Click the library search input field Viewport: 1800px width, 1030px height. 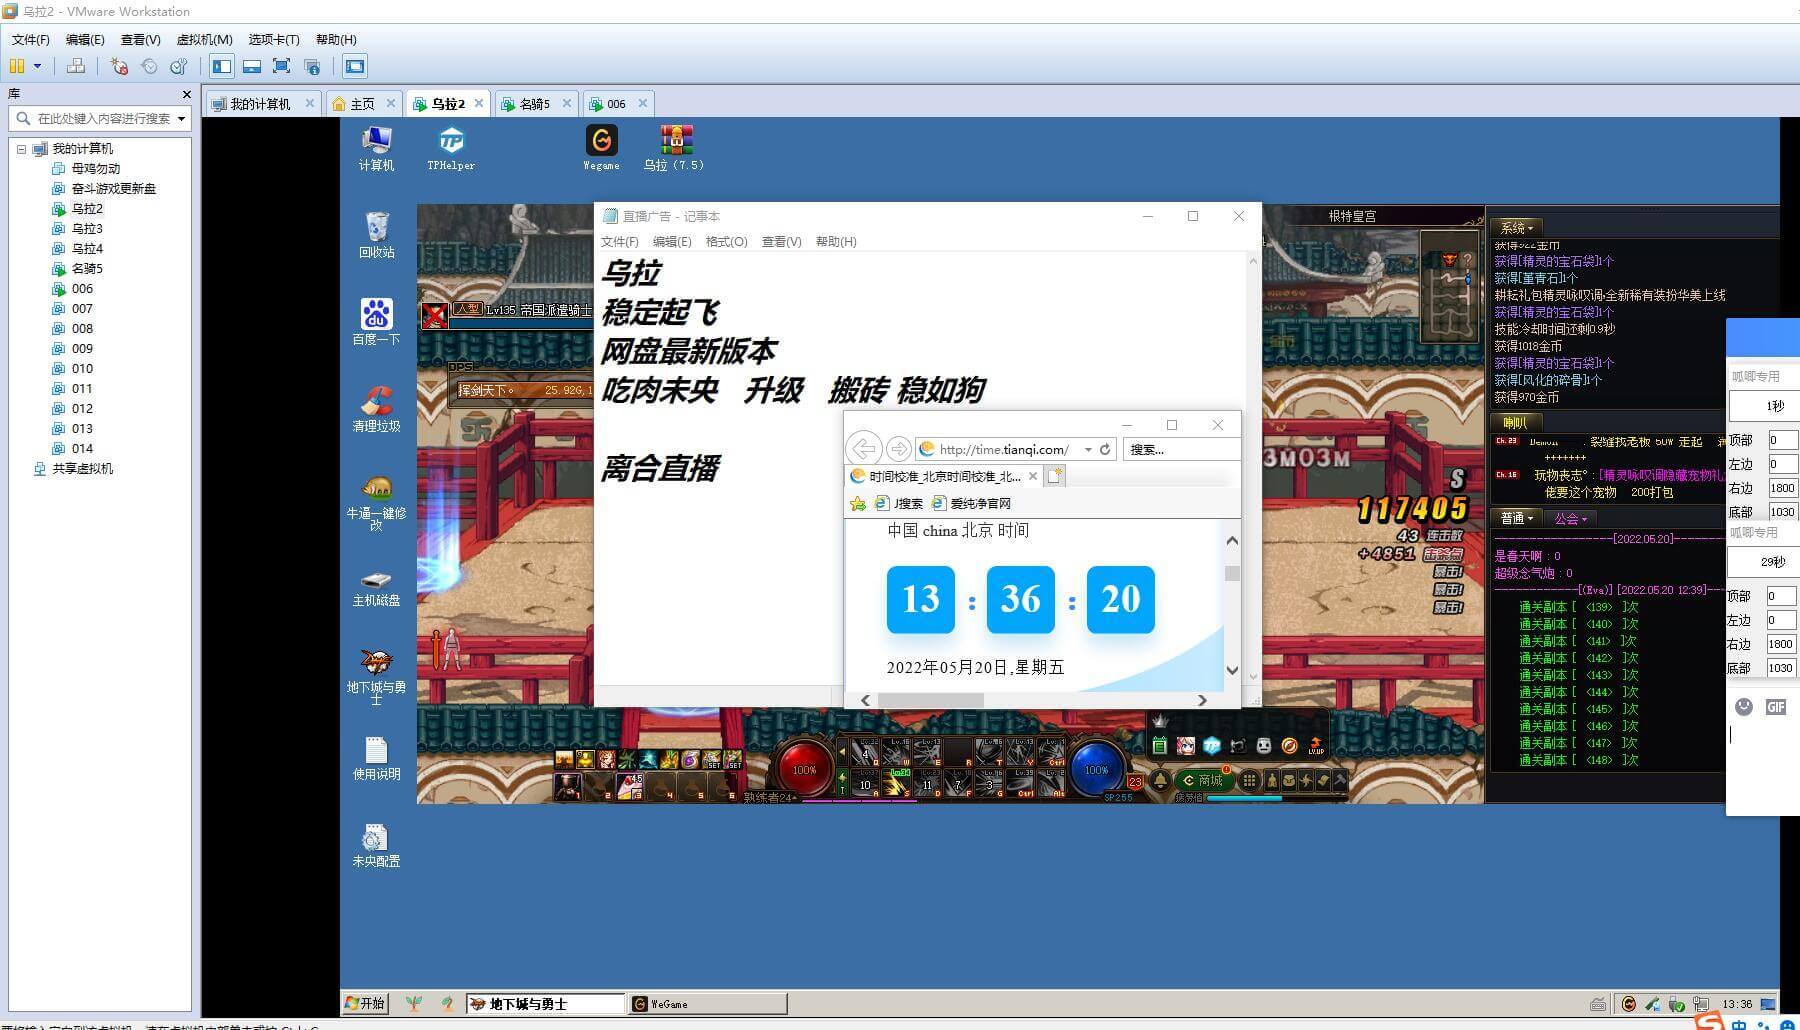click(x=103, y=118)
